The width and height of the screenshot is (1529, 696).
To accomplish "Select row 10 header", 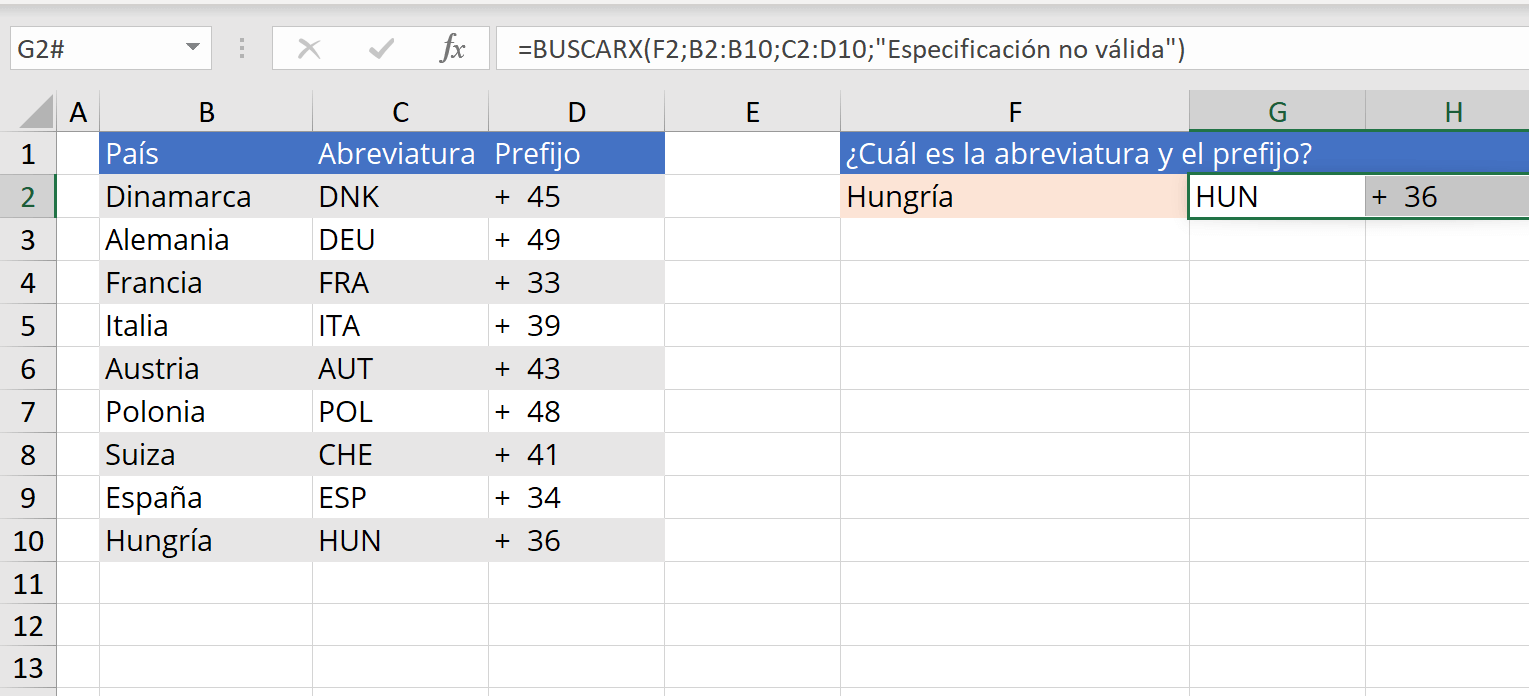I will click(x=28, y=541).
